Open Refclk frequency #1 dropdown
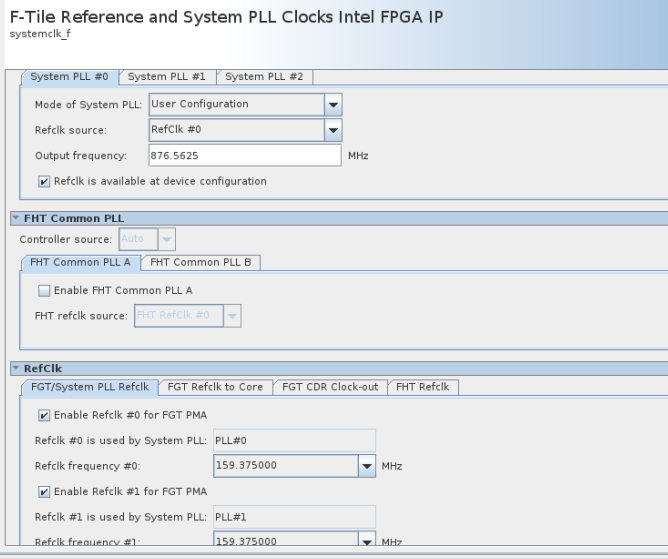Screen dimensions: 668x559 [367, 541]
